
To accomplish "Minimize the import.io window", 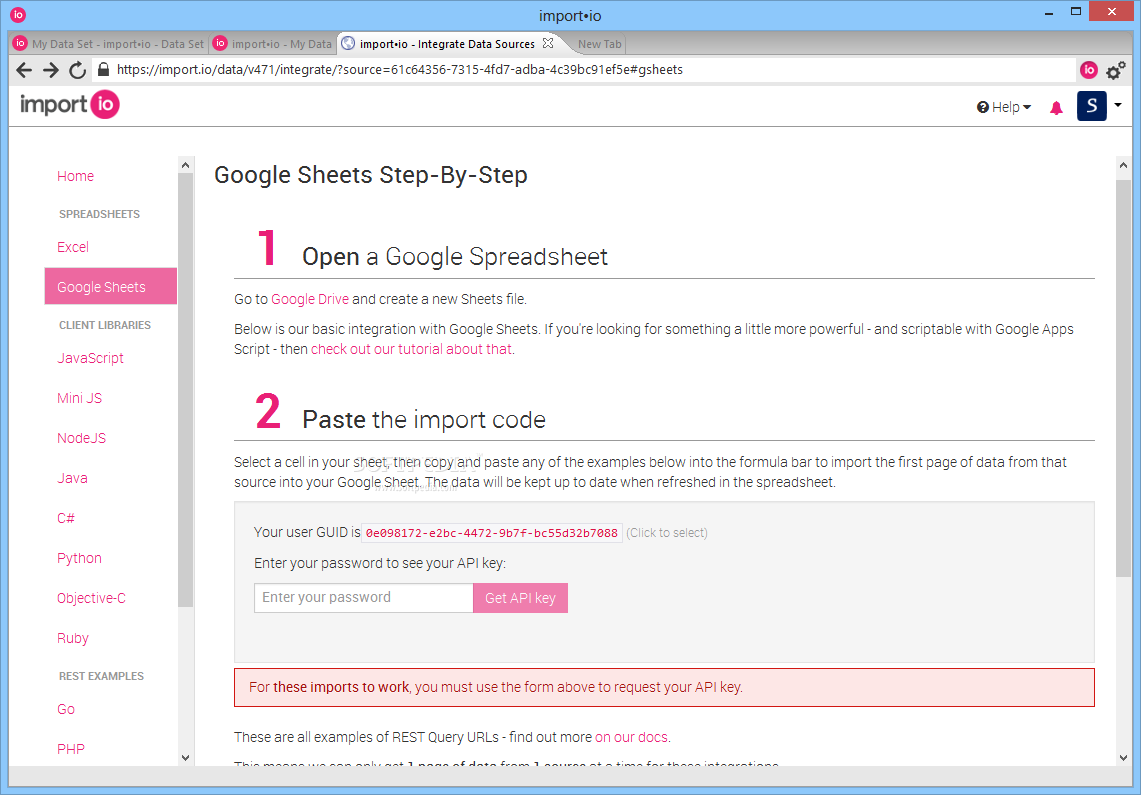I will 1049,13.
